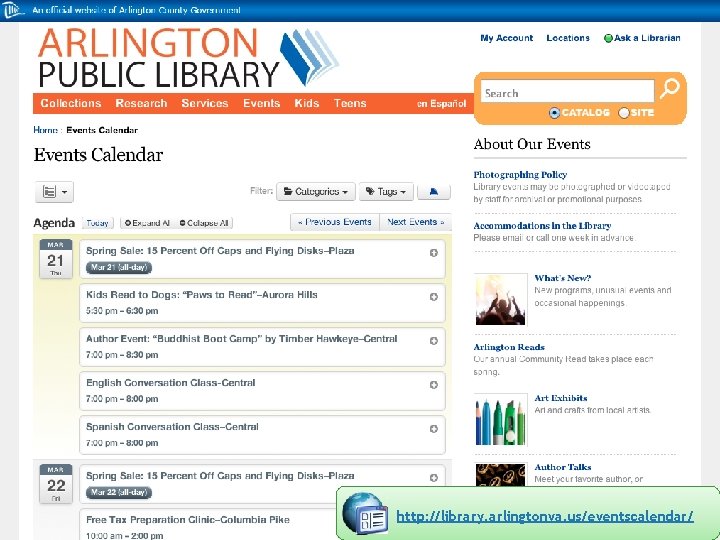Click the globe web page icon by the URL

pos(365,513)
